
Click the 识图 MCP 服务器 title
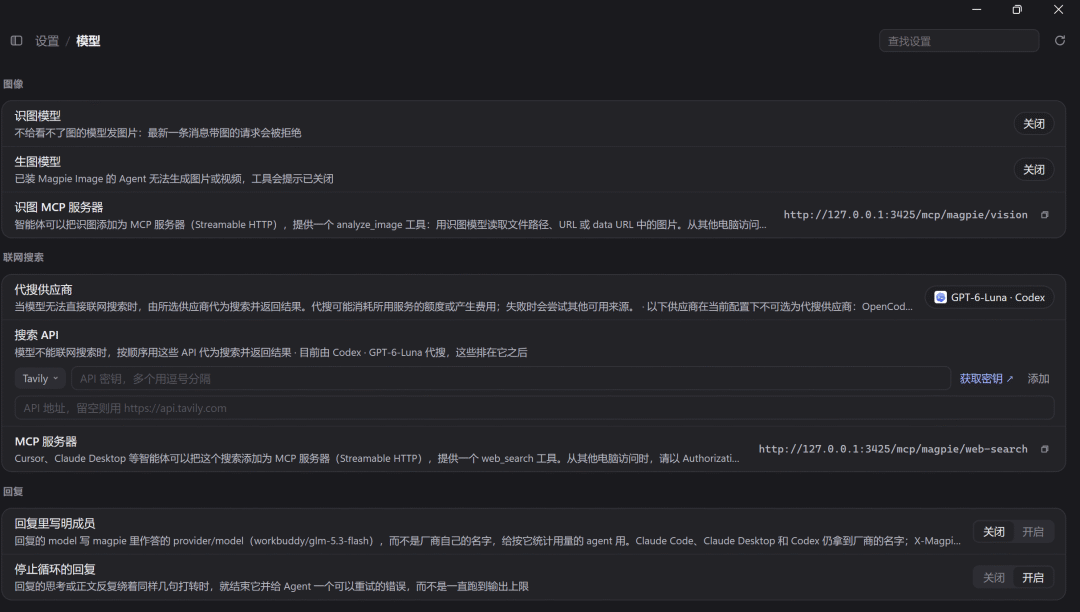59,207
